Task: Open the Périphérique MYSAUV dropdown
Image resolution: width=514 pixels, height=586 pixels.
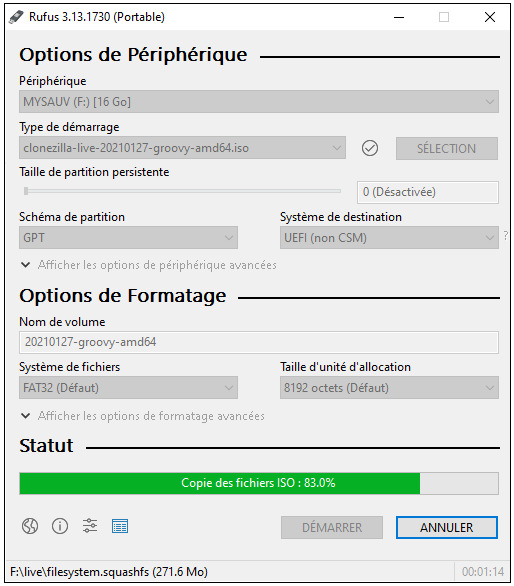Action: pos(259,101)
